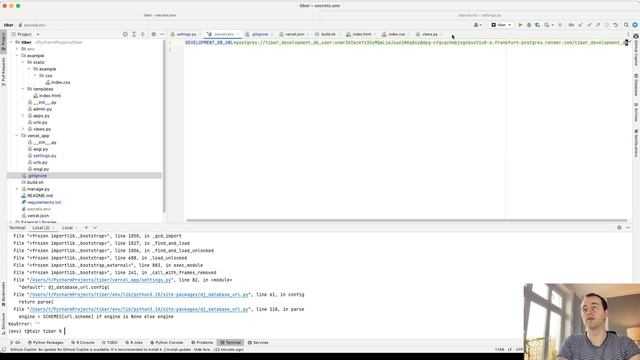Open the TODO tool window

(x=110, y=342)
